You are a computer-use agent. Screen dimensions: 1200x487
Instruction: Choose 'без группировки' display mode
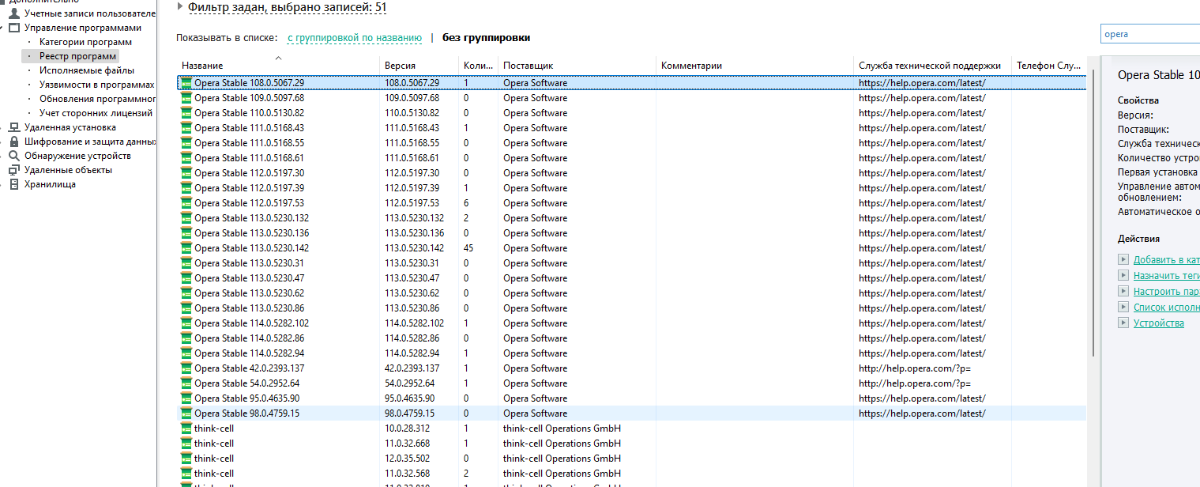(486, 37)
